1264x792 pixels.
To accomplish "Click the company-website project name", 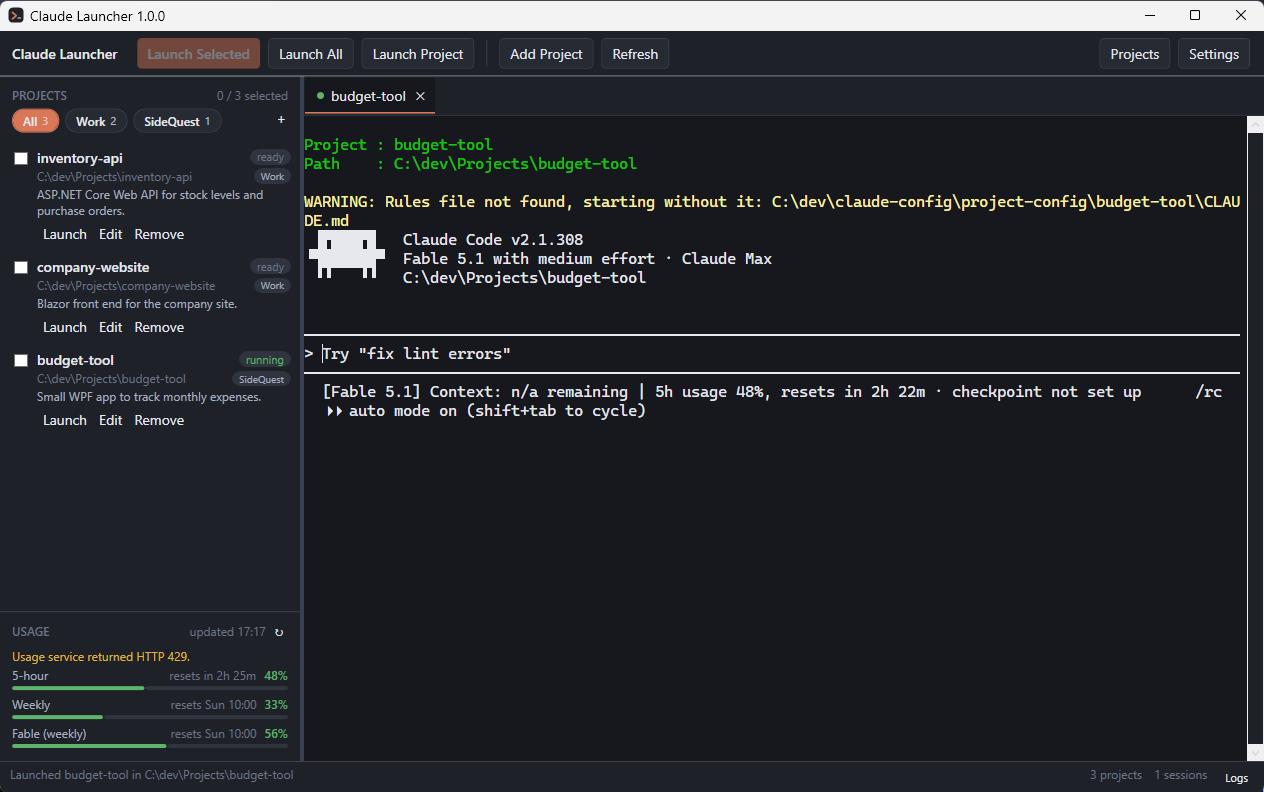I will click(93, 268).
